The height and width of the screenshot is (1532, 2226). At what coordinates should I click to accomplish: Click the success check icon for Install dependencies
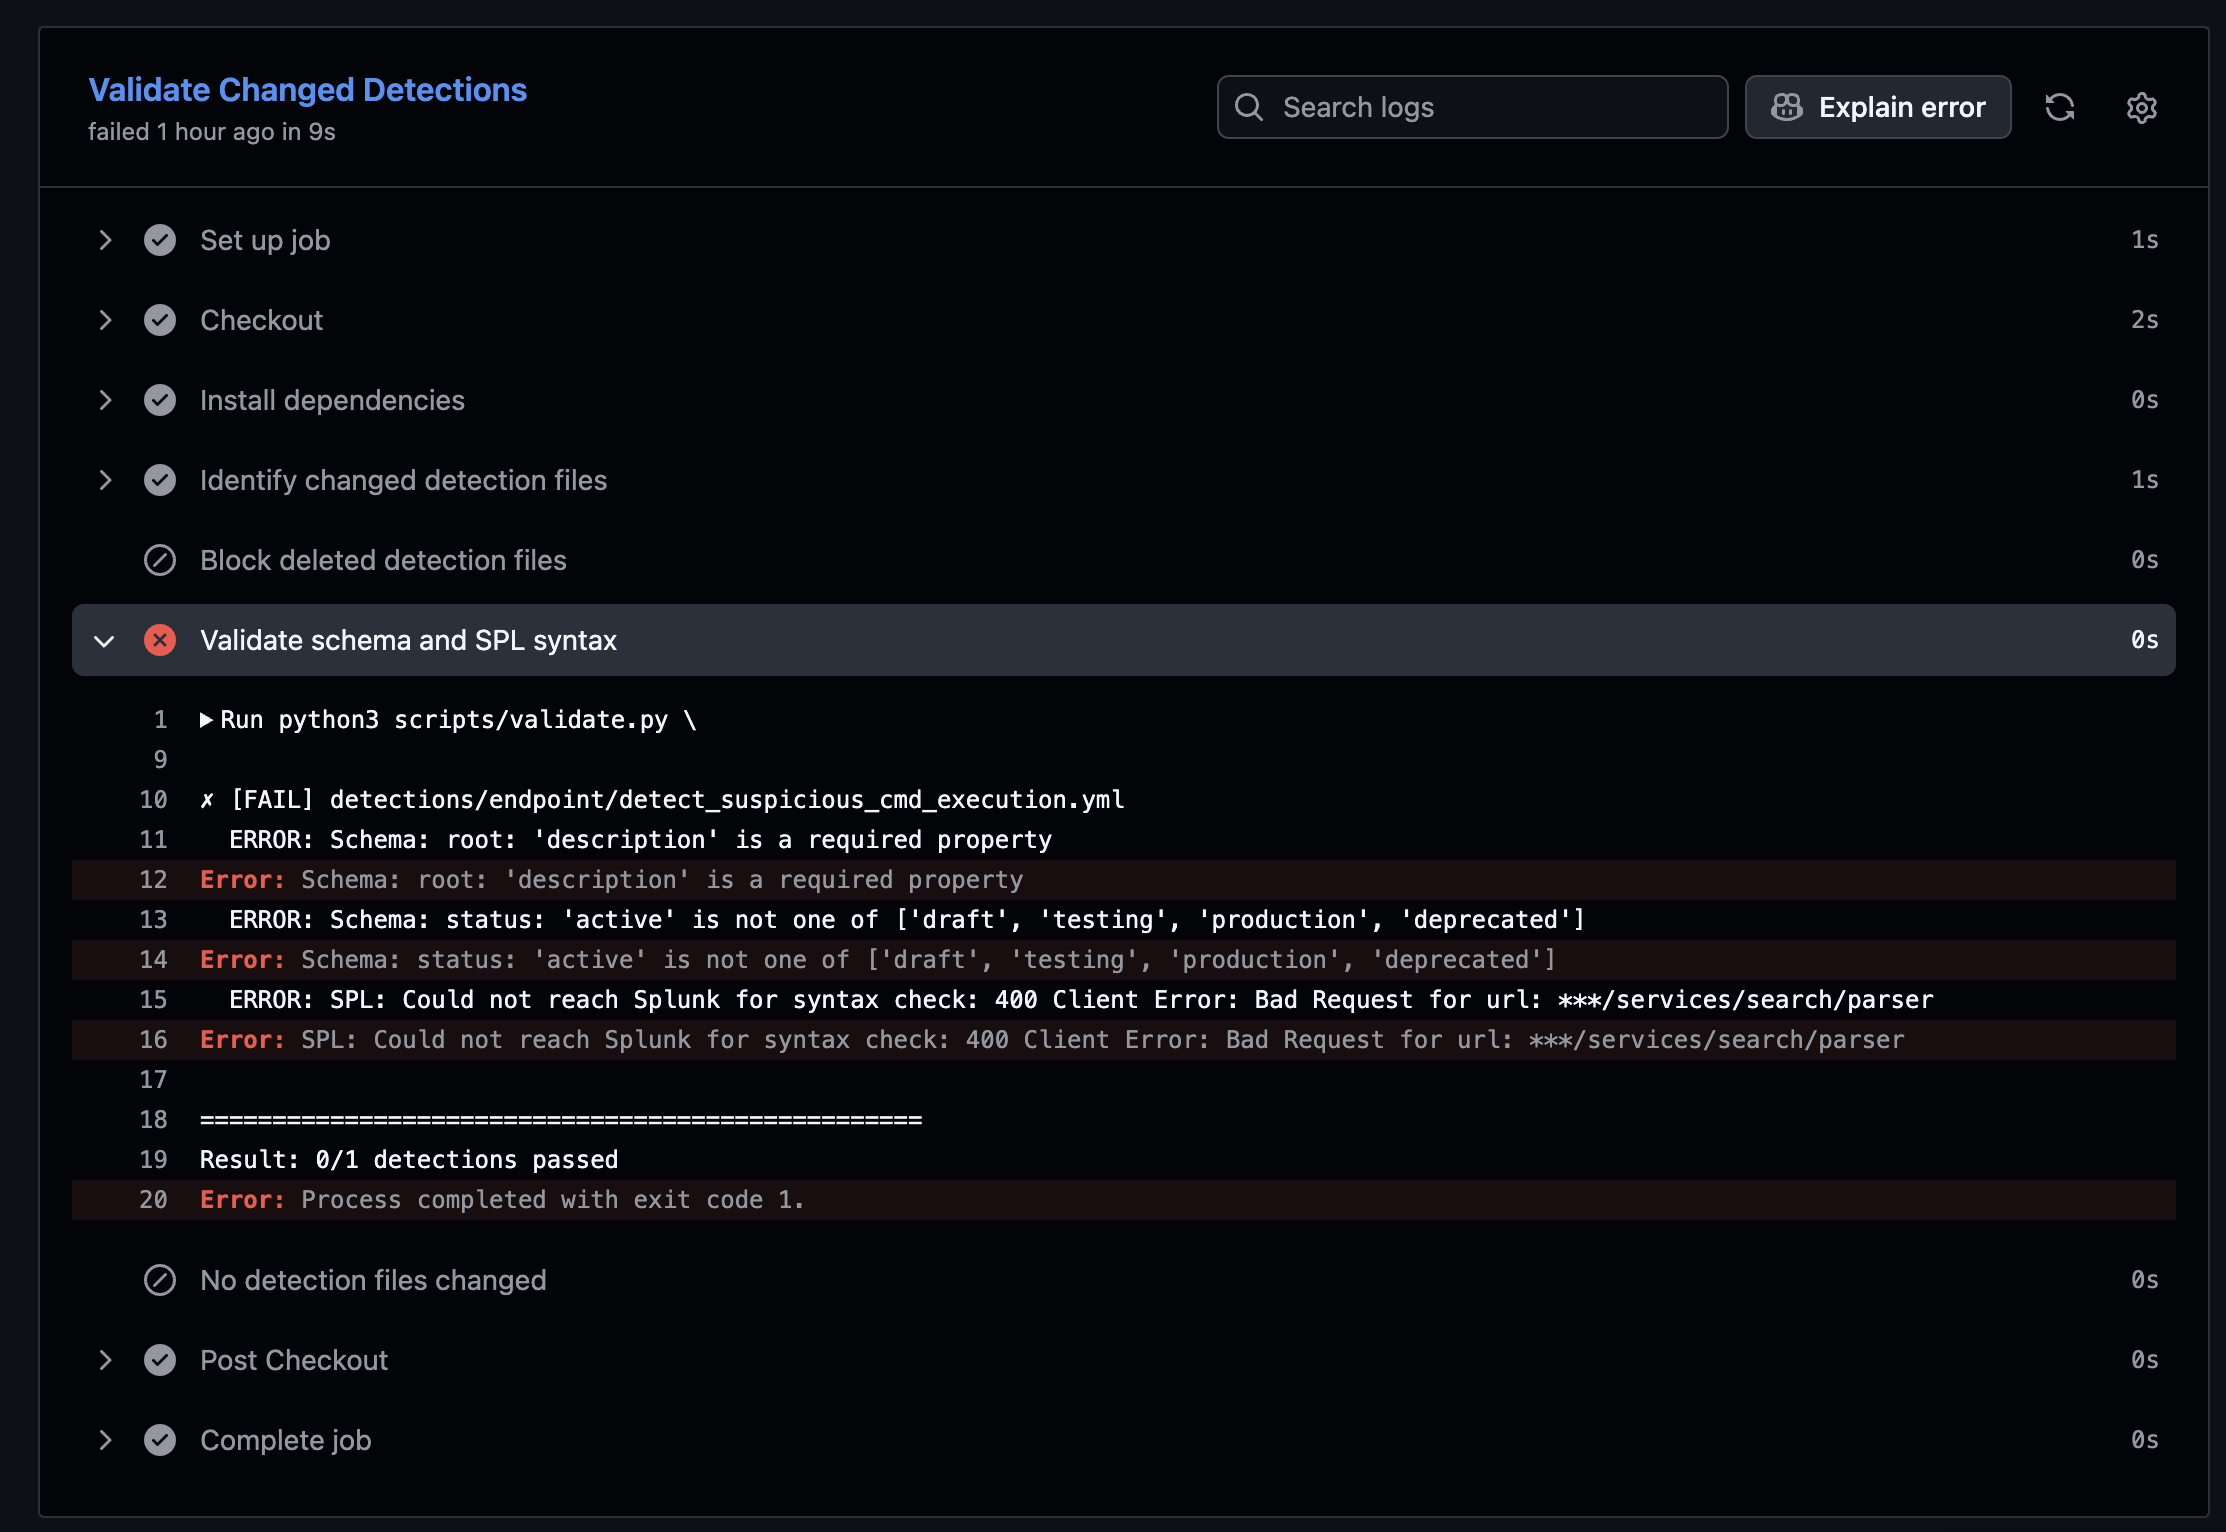point(160,400)
